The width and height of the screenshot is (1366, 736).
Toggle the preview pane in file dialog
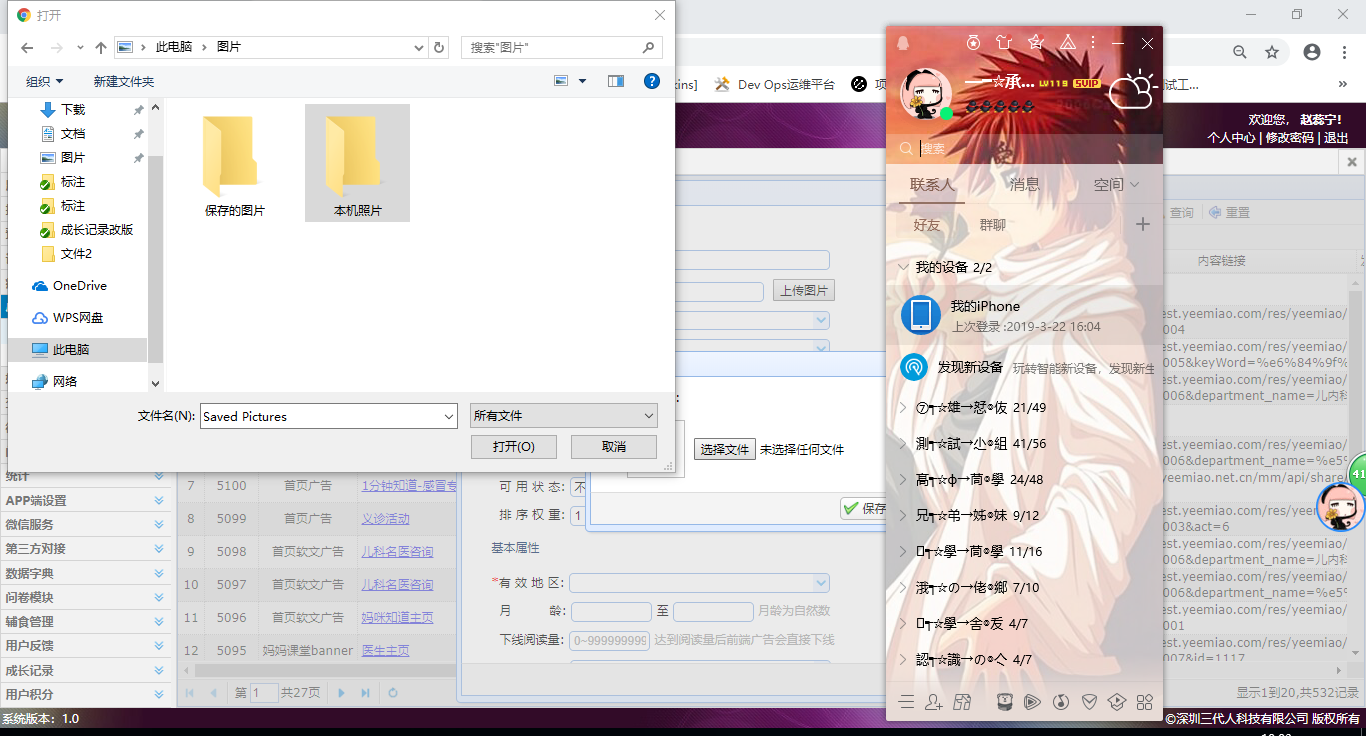[616, 81]
